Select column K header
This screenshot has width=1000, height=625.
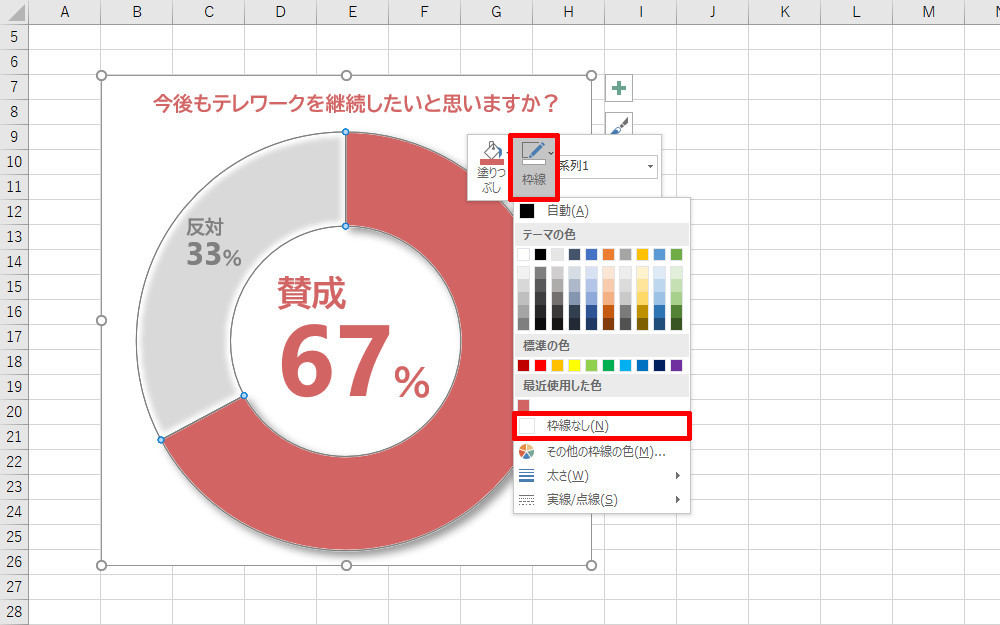(x=784, y=11)
